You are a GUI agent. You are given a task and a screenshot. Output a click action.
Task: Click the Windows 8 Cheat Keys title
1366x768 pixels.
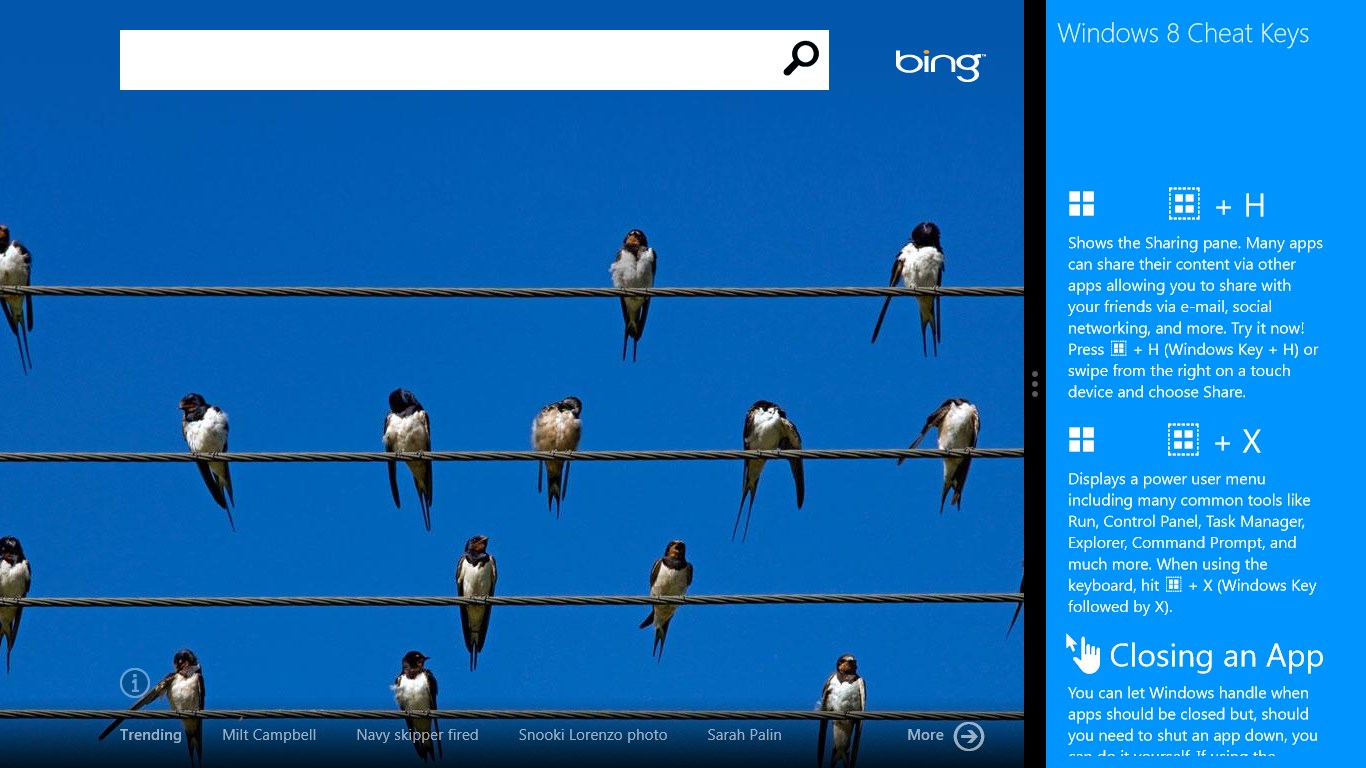(x=1183, y=33)
